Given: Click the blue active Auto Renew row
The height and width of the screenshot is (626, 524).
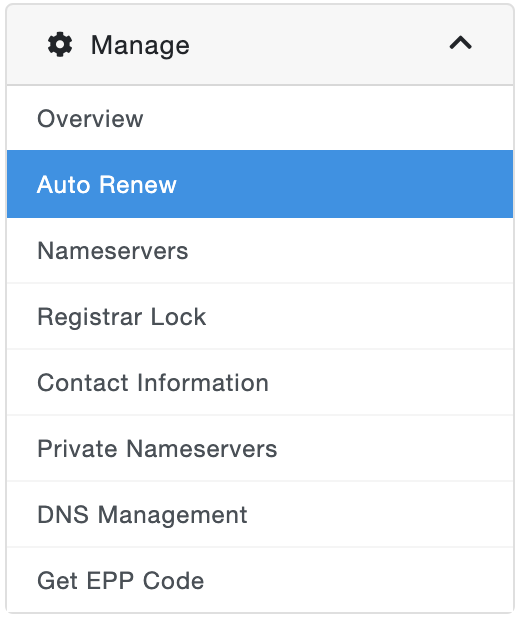Looking at the screenshot, I should click(260, 184).
